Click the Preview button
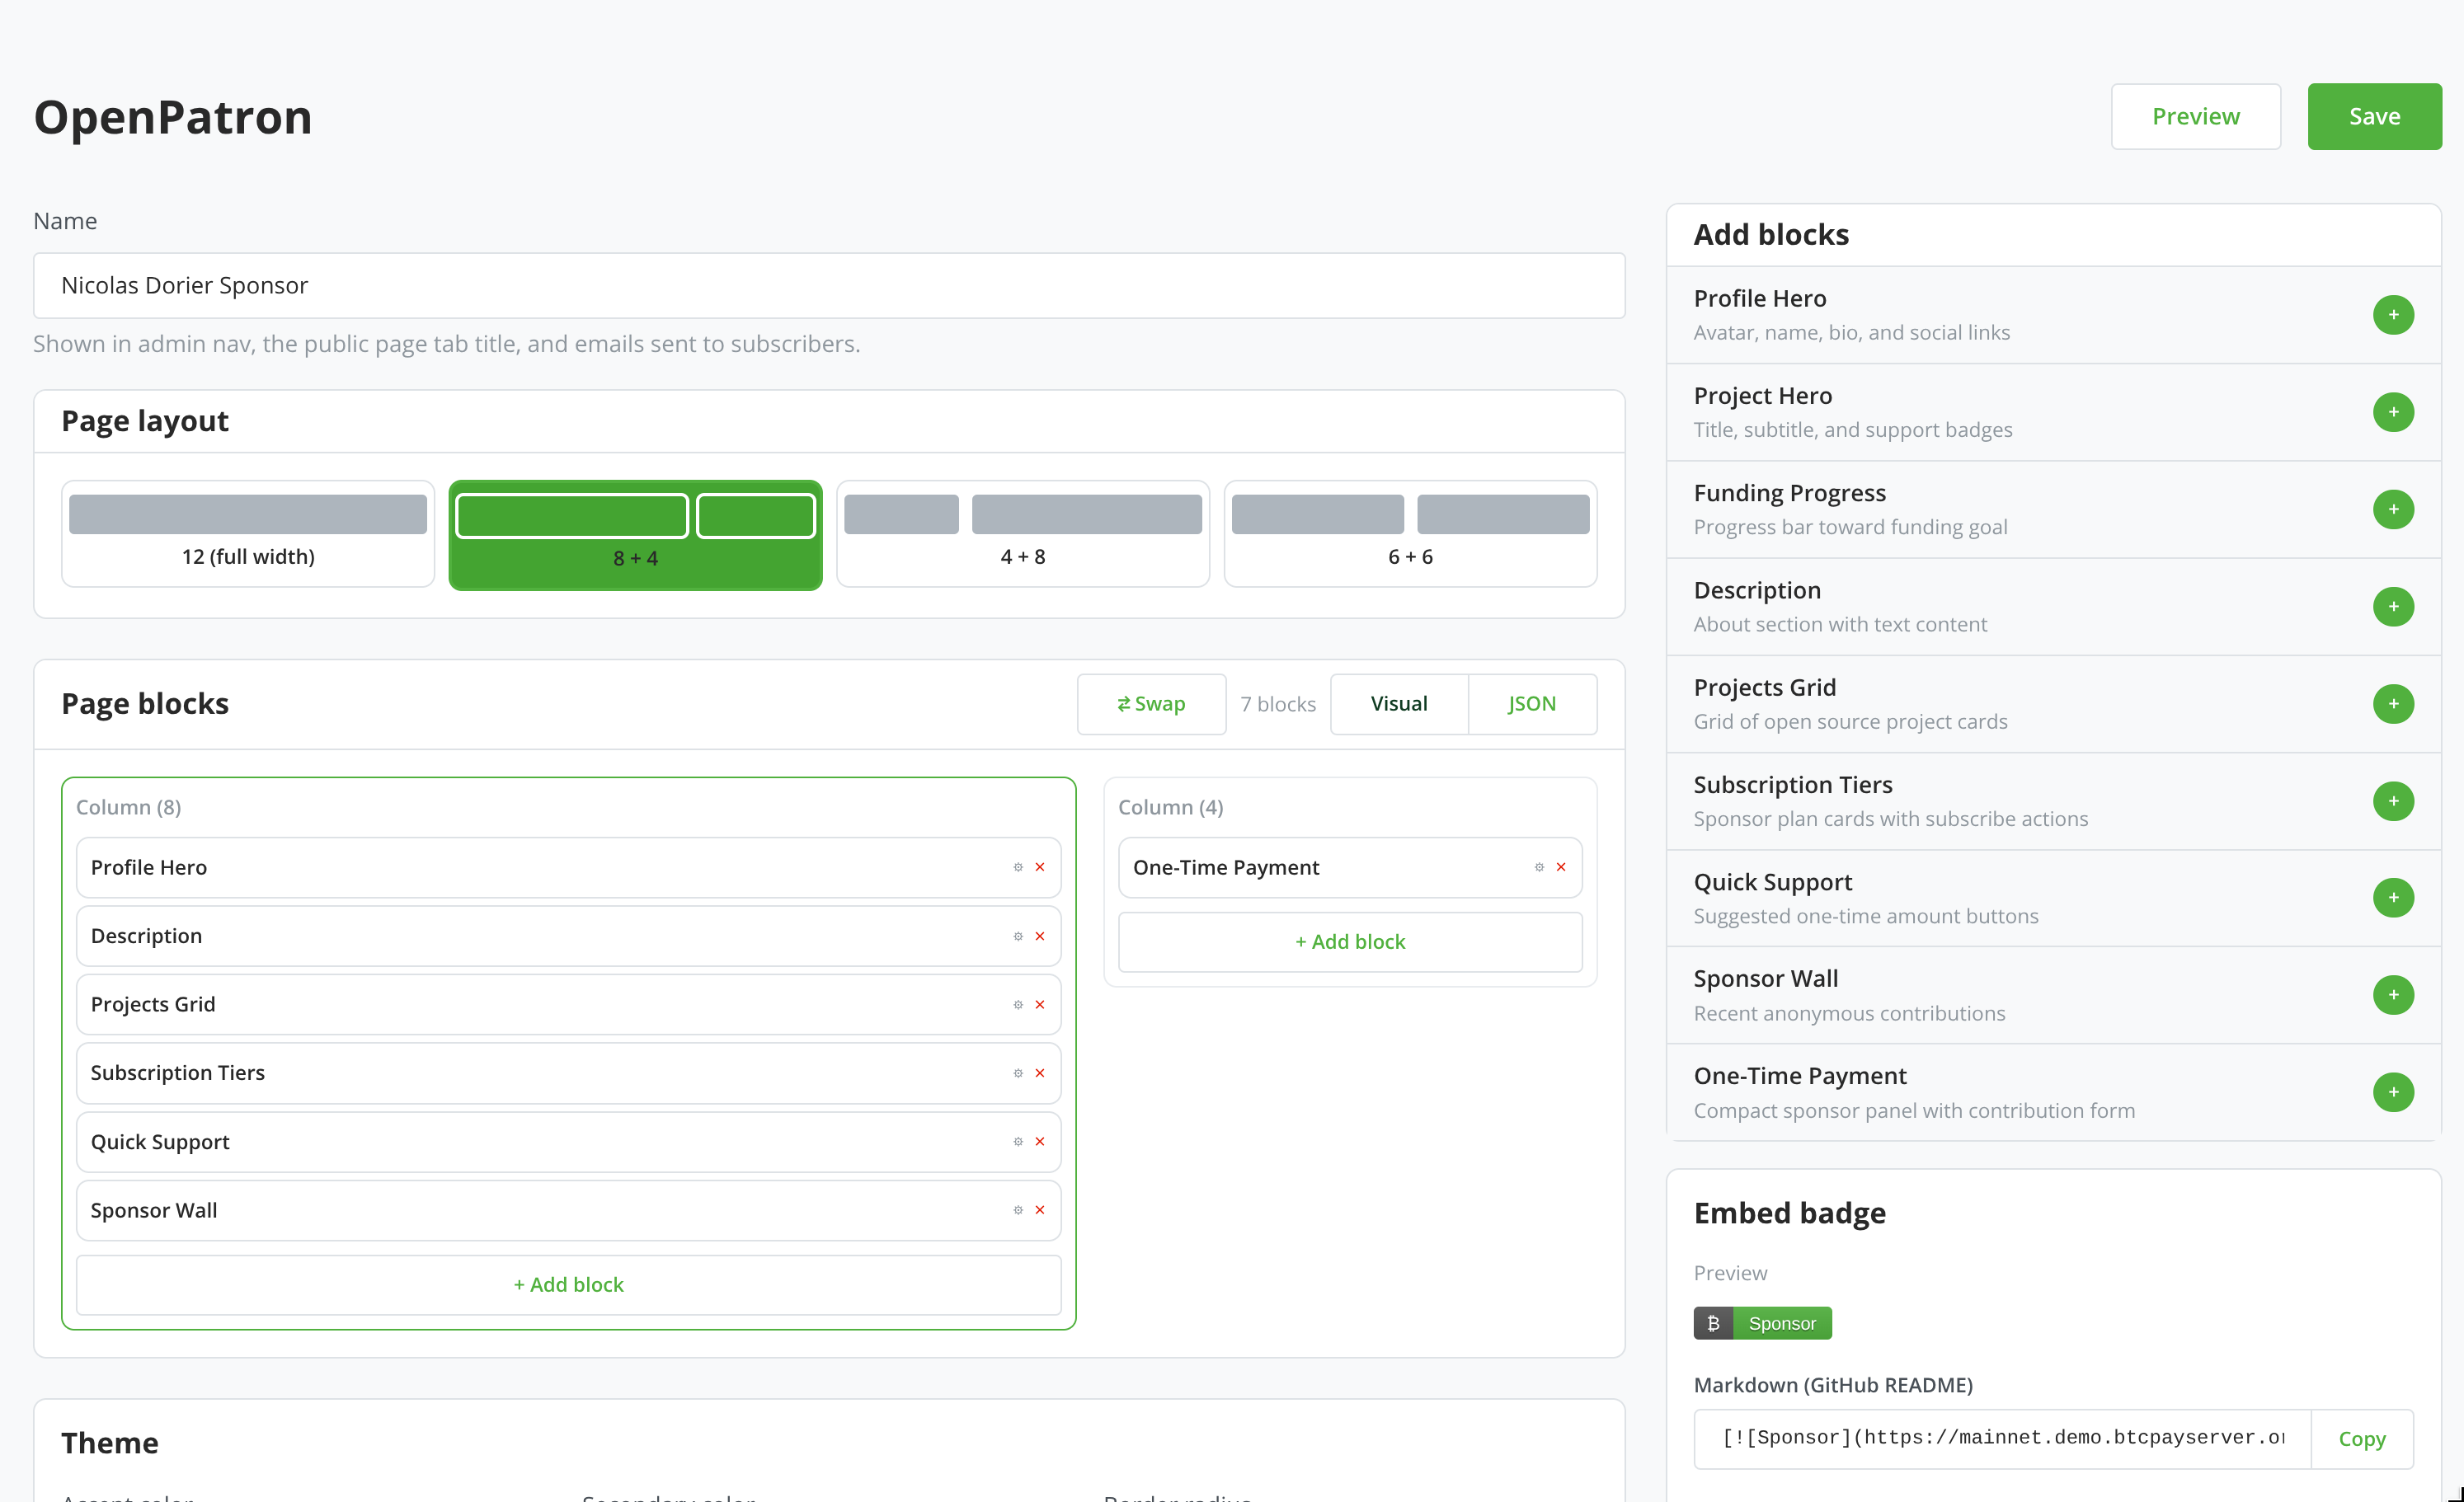 [x=2196, y=116]
